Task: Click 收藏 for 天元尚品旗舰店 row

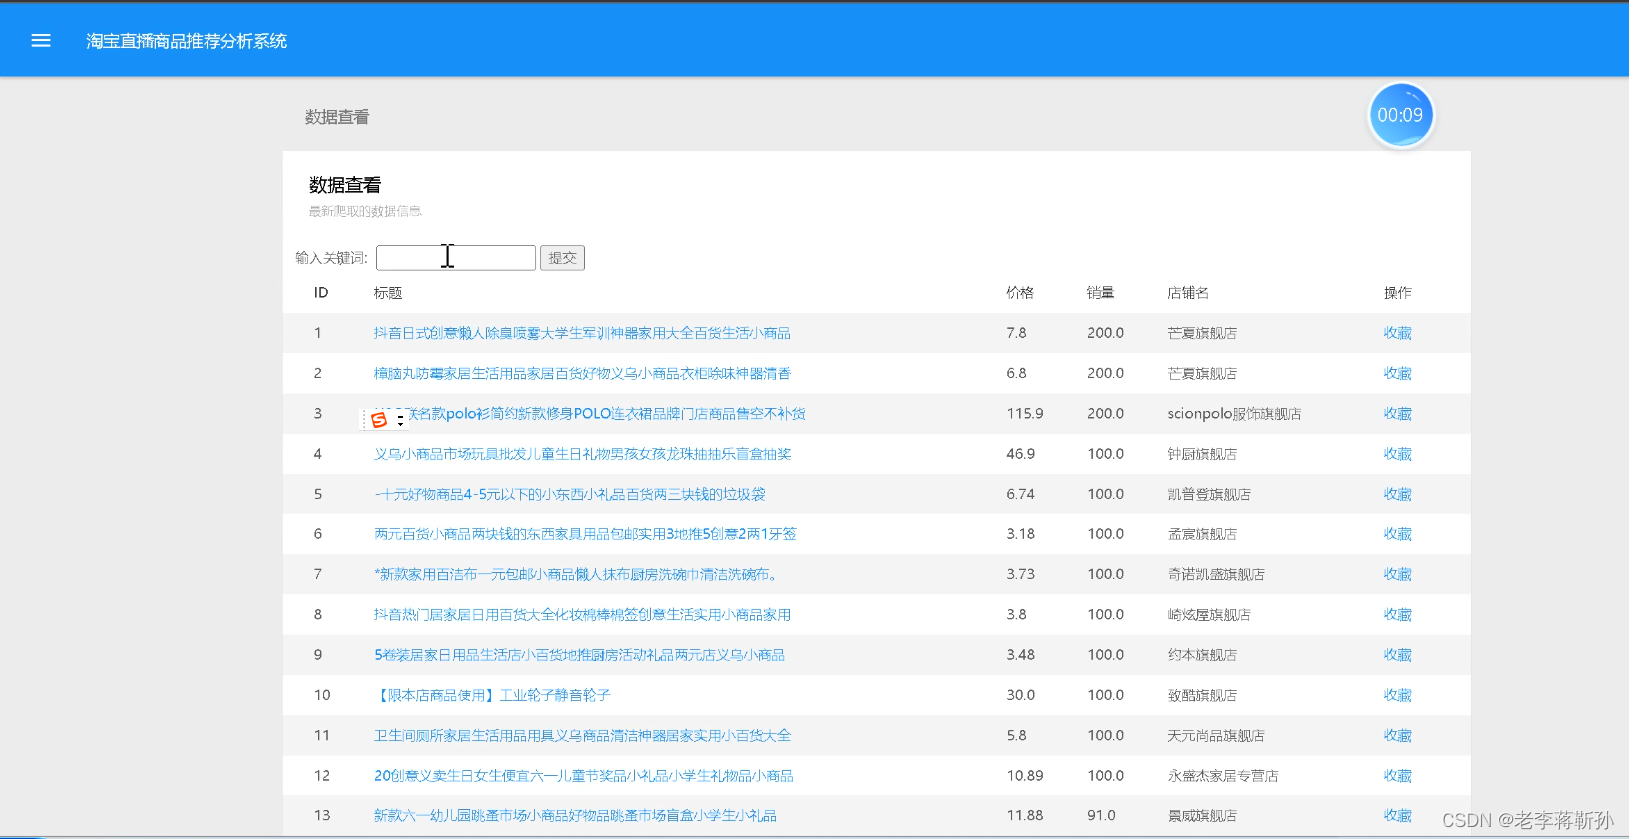Action: coord(1397,735)
